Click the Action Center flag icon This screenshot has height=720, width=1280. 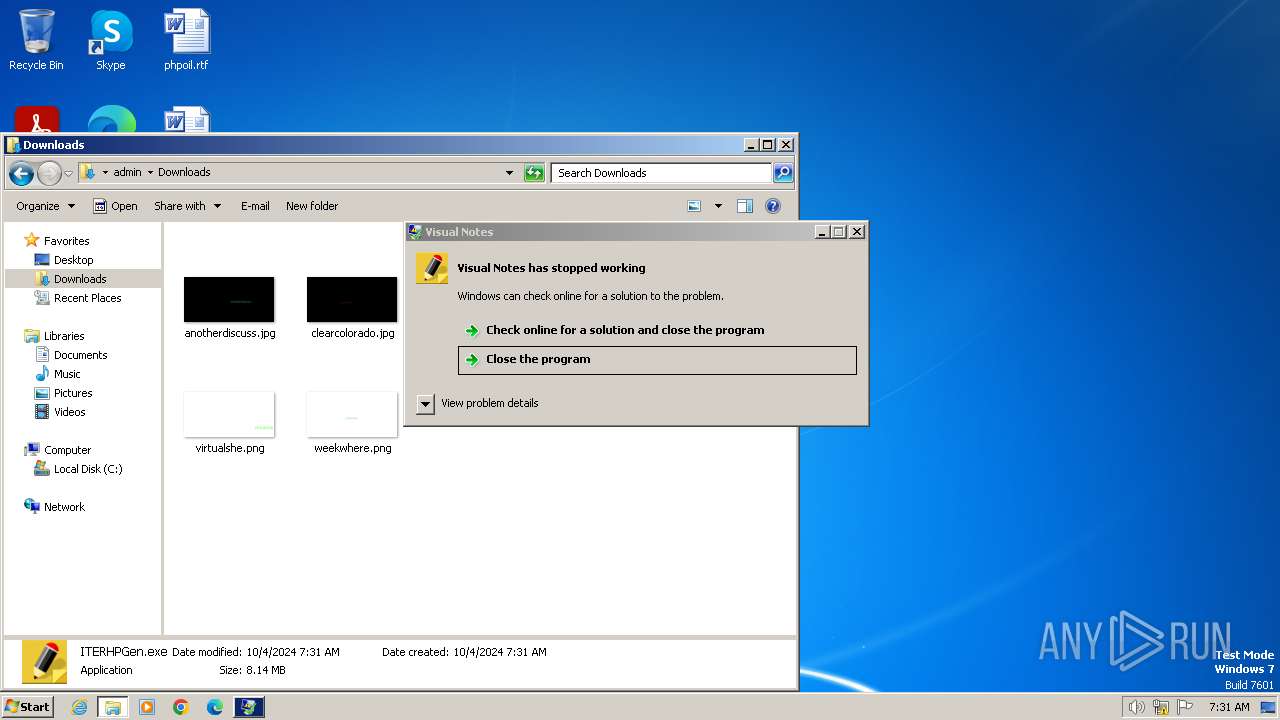pyautogui.click(x=1185, y=707)
